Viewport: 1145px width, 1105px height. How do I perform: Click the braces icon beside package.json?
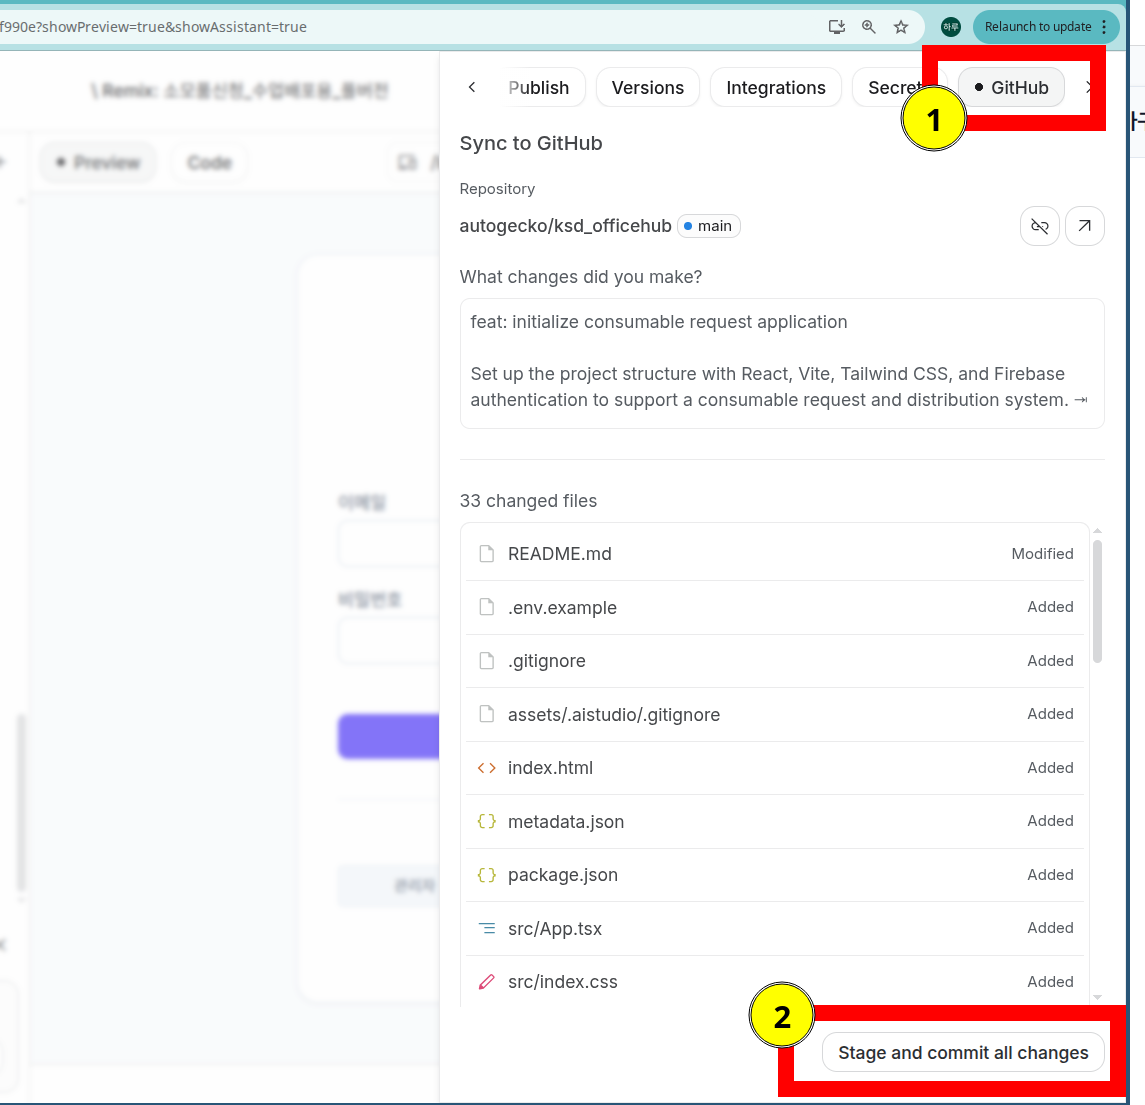click(486, 874)
